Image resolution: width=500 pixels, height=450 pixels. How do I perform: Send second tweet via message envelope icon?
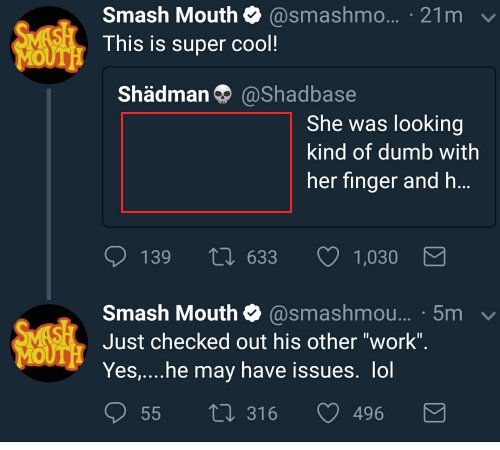(x=434, y=413)
